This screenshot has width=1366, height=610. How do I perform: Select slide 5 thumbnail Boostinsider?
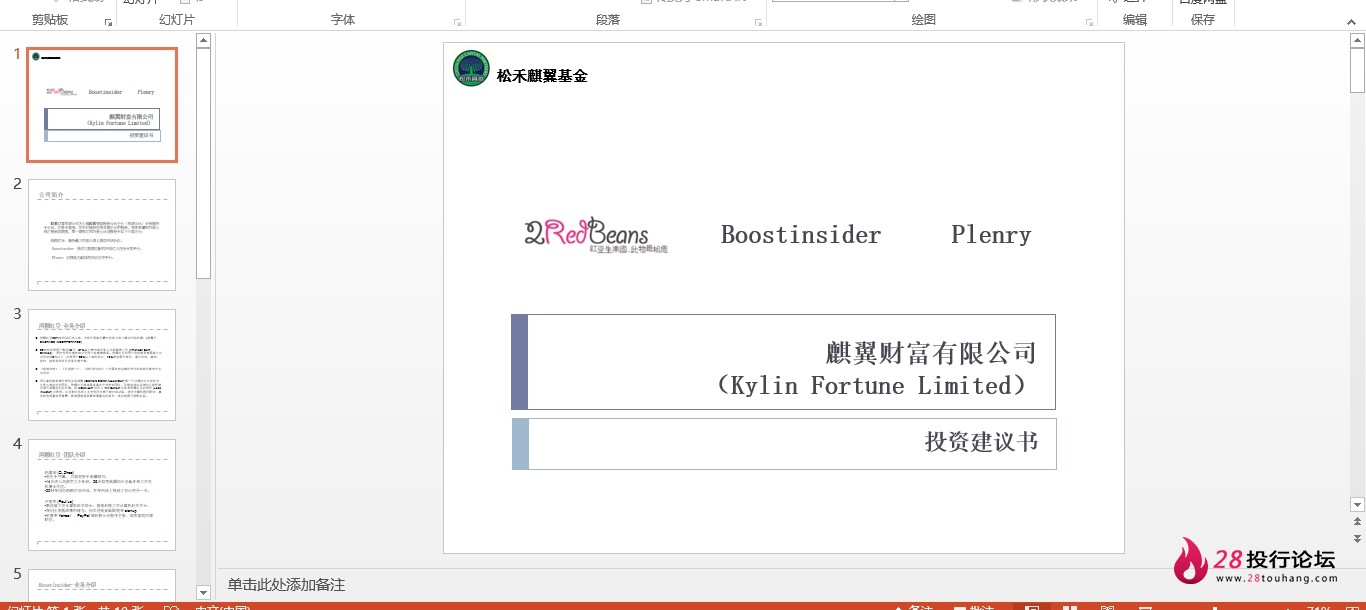click(102, 584)
